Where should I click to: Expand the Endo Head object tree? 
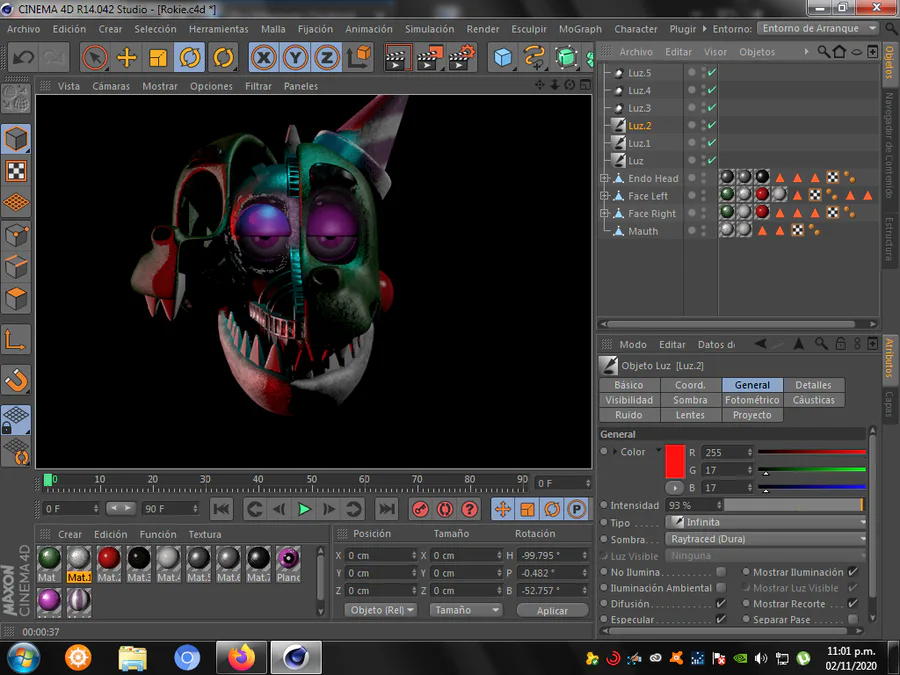click(604, 179)
